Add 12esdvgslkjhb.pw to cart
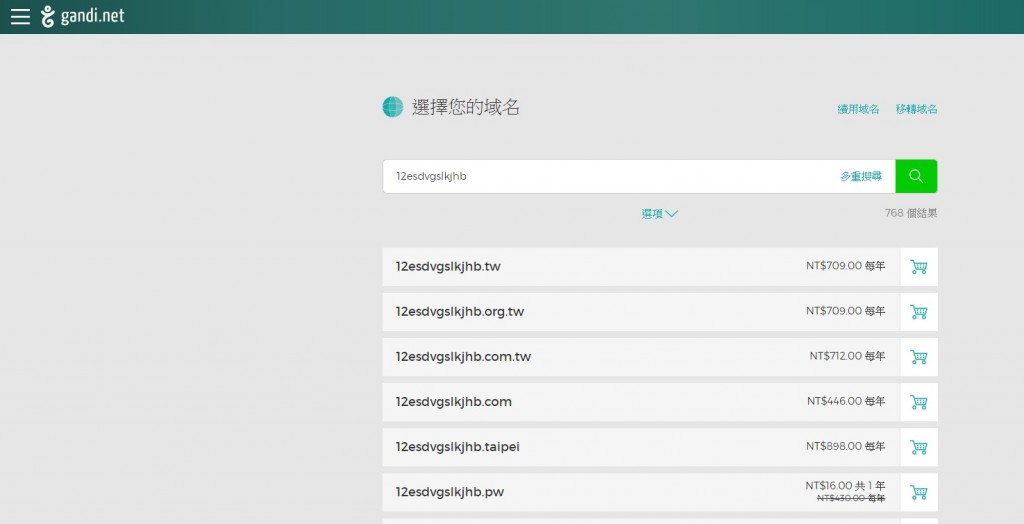 tap(919, 492)
